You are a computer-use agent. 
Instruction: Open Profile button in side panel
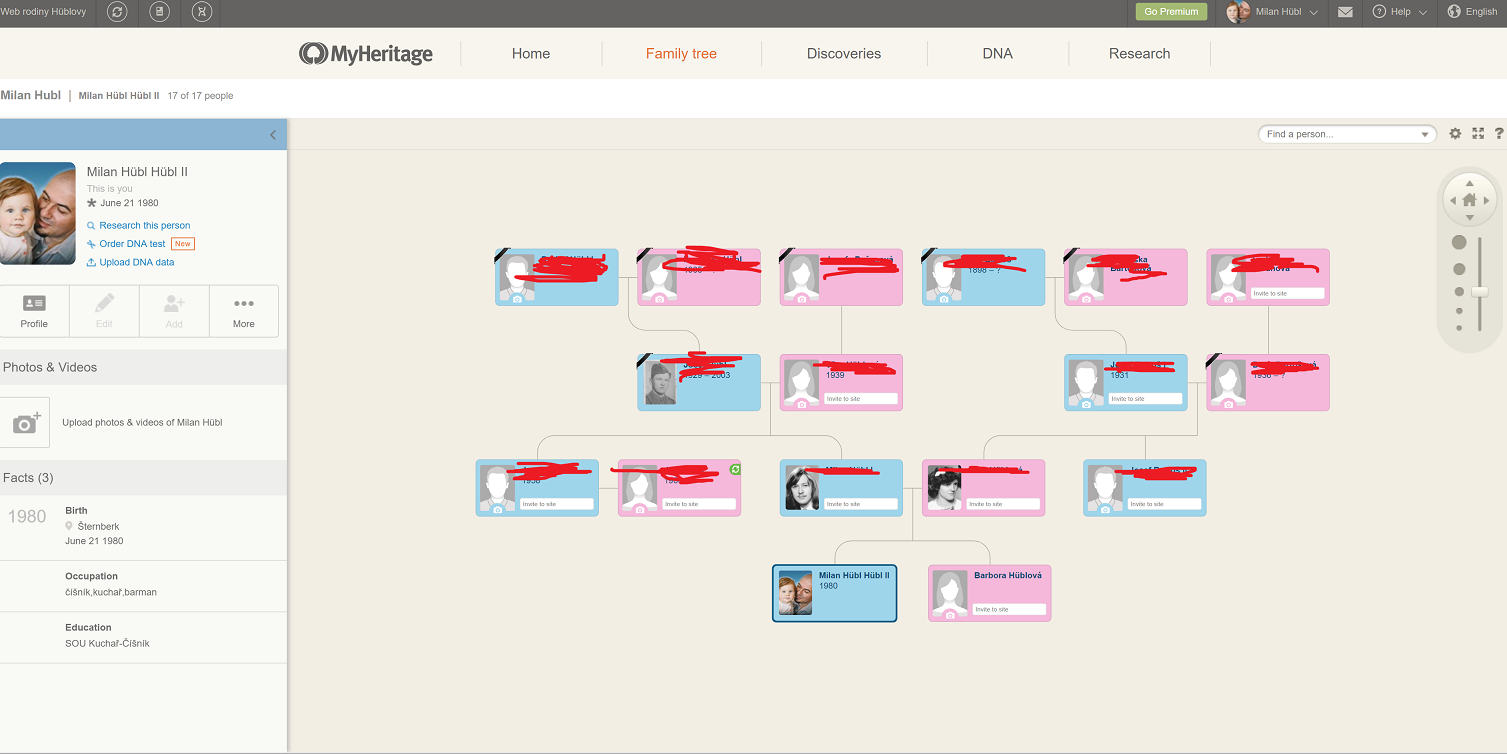34,311
